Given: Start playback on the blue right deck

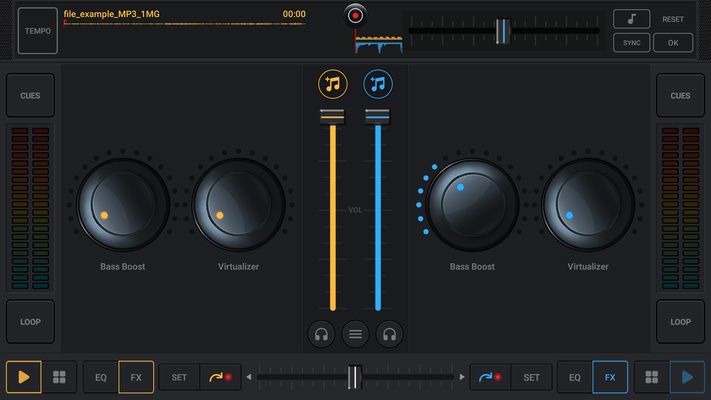Looking at the screenshot, I should [687, 377].
